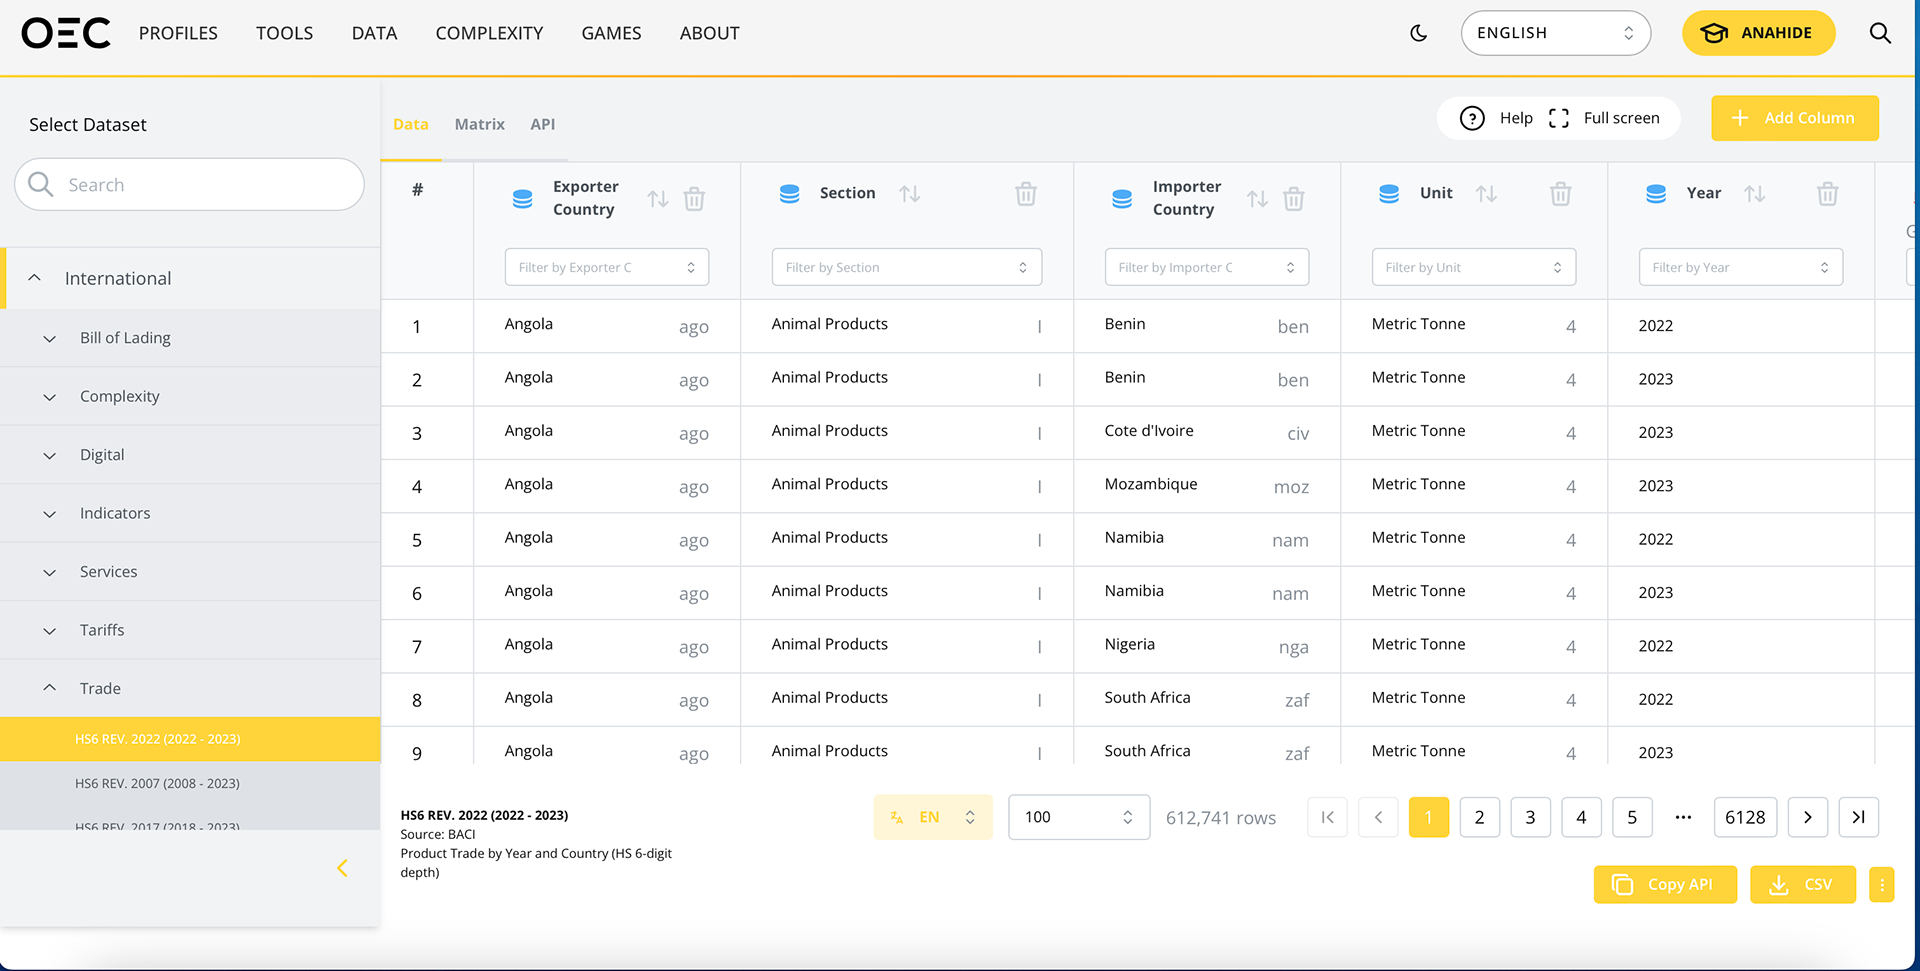Screen dimensions: 1920x971
Task: Click the Importer Country database icon
Action: tap(1122, 198)
